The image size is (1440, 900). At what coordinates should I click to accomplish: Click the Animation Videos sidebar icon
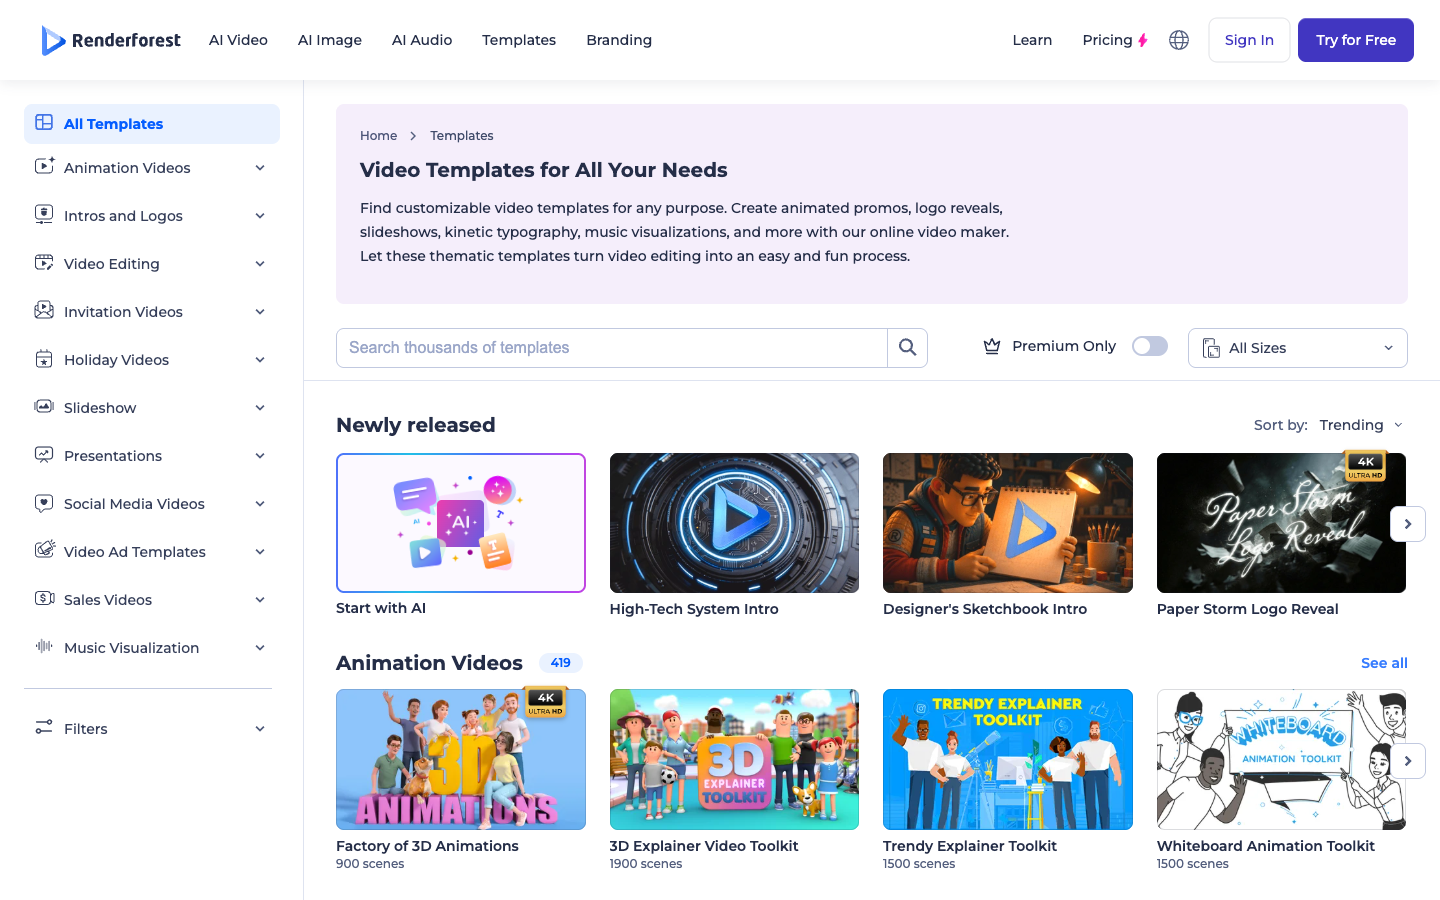pos(44,167)
